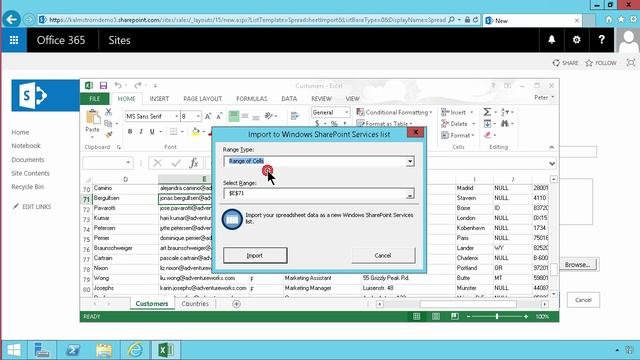
Task: Click the fill color bucket icon
Action: (x=196, y=131)
